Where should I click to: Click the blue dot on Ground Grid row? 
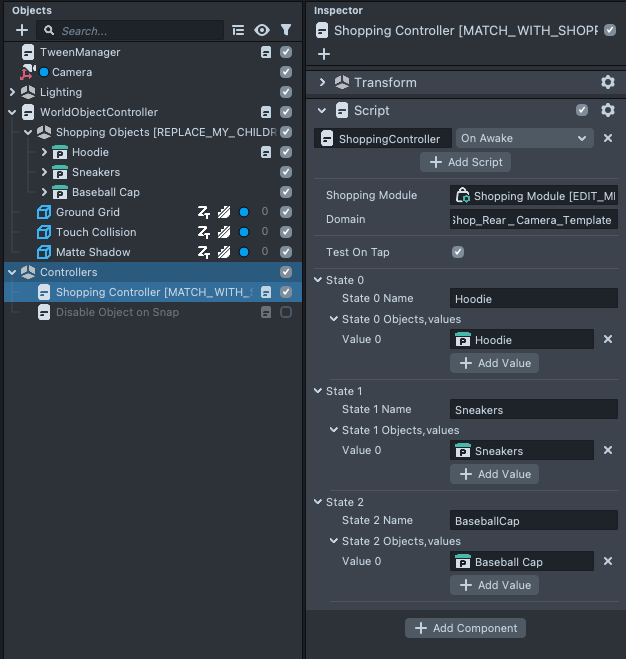(243, 212)
